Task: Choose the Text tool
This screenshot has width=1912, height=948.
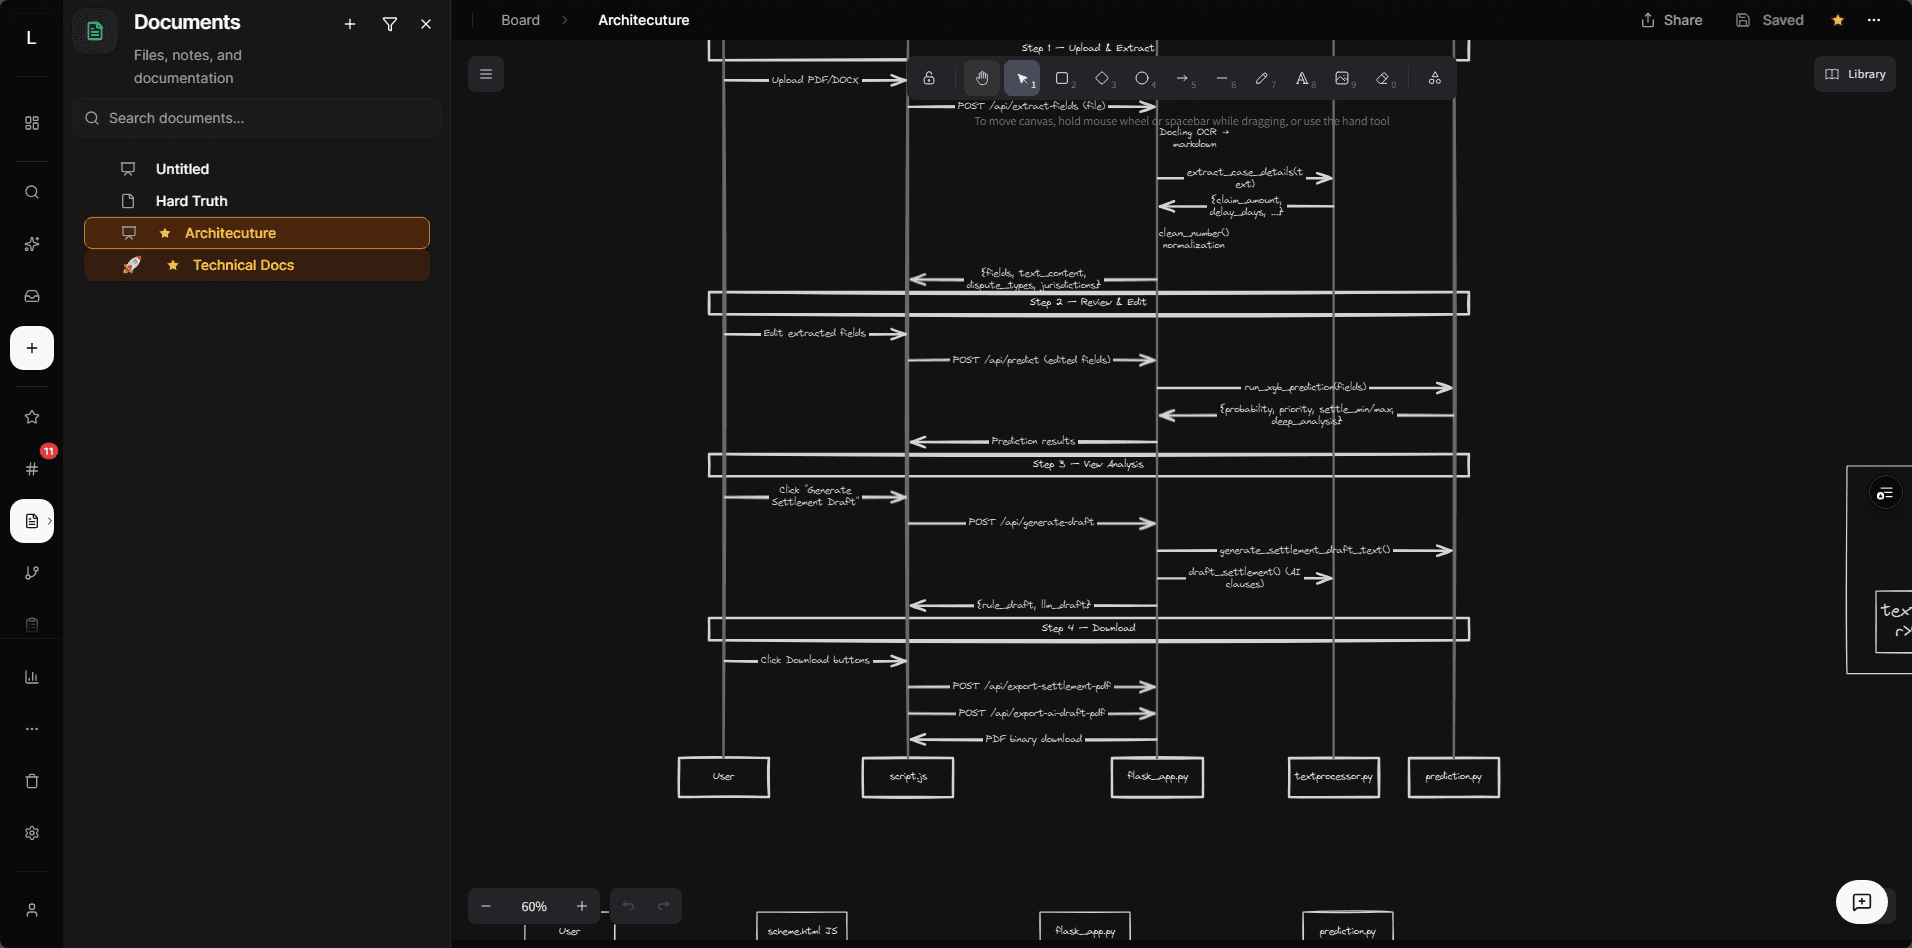Action: pyautogui.click(x=1303, y=78)
